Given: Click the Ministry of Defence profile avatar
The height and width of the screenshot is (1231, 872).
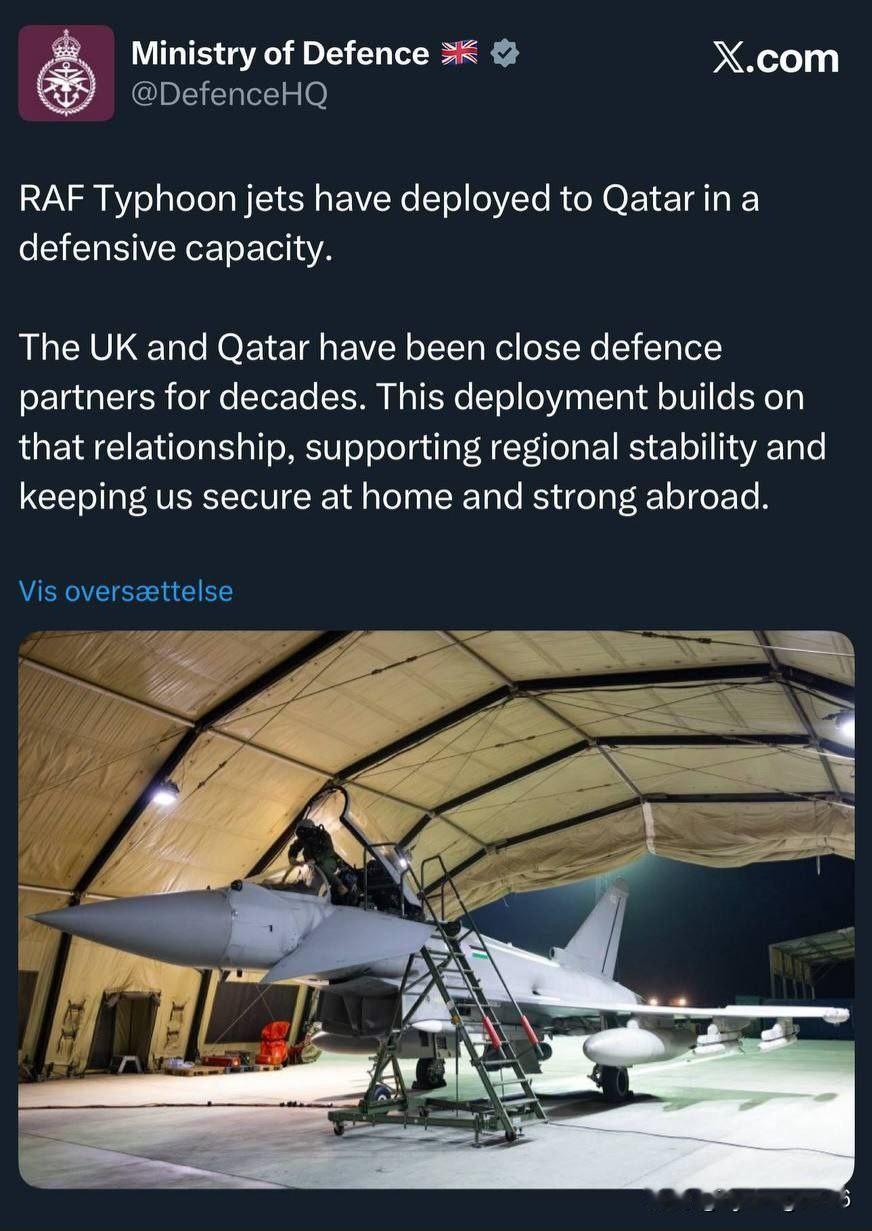Looking at the screenshot, I should point(68,73).
